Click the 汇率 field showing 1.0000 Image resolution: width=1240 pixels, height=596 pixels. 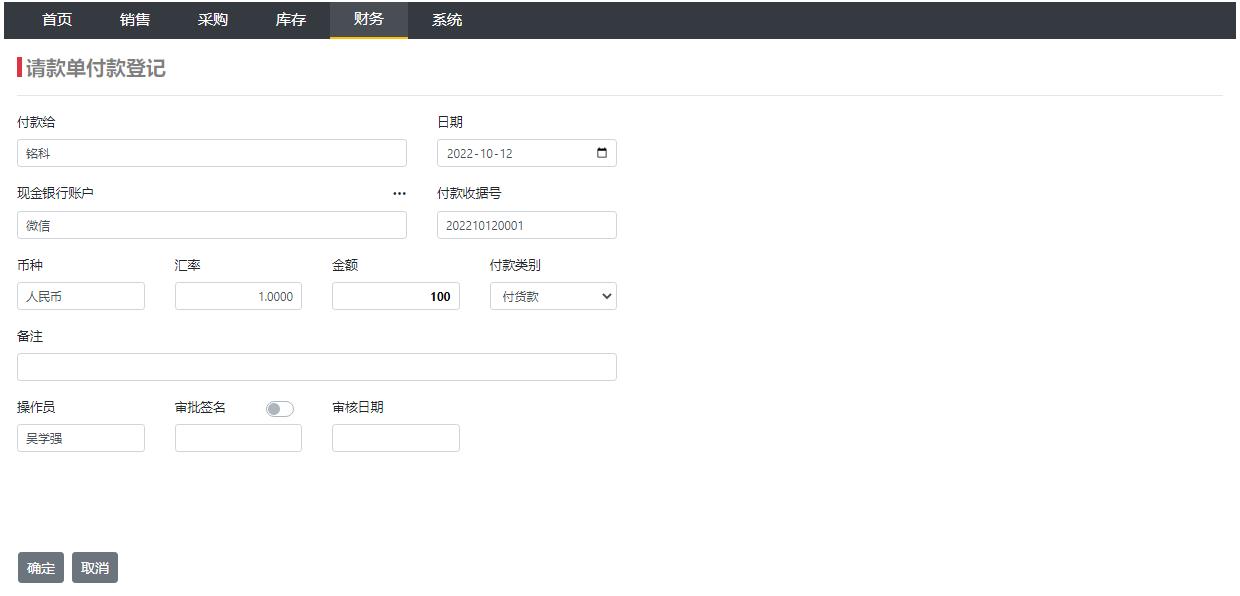coord(238,296)
